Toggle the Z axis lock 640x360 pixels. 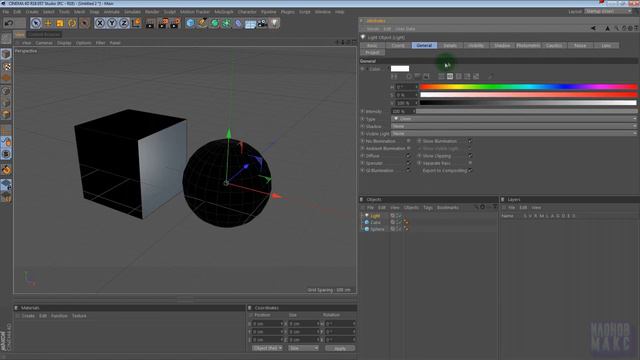pos(124,23)
